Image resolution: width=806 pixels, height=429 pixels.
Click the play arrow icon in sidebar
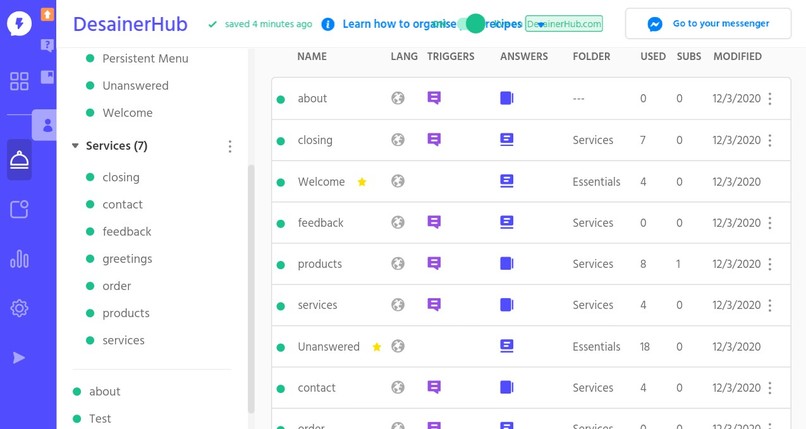(19, 358)
